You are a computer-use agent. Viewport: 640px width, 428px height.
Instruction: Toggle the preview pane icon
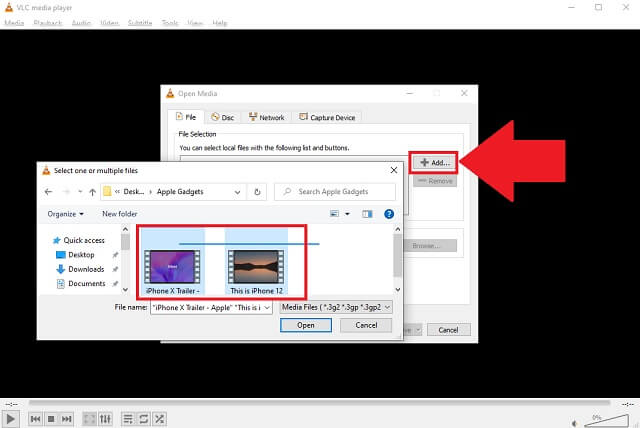[367, 214]
